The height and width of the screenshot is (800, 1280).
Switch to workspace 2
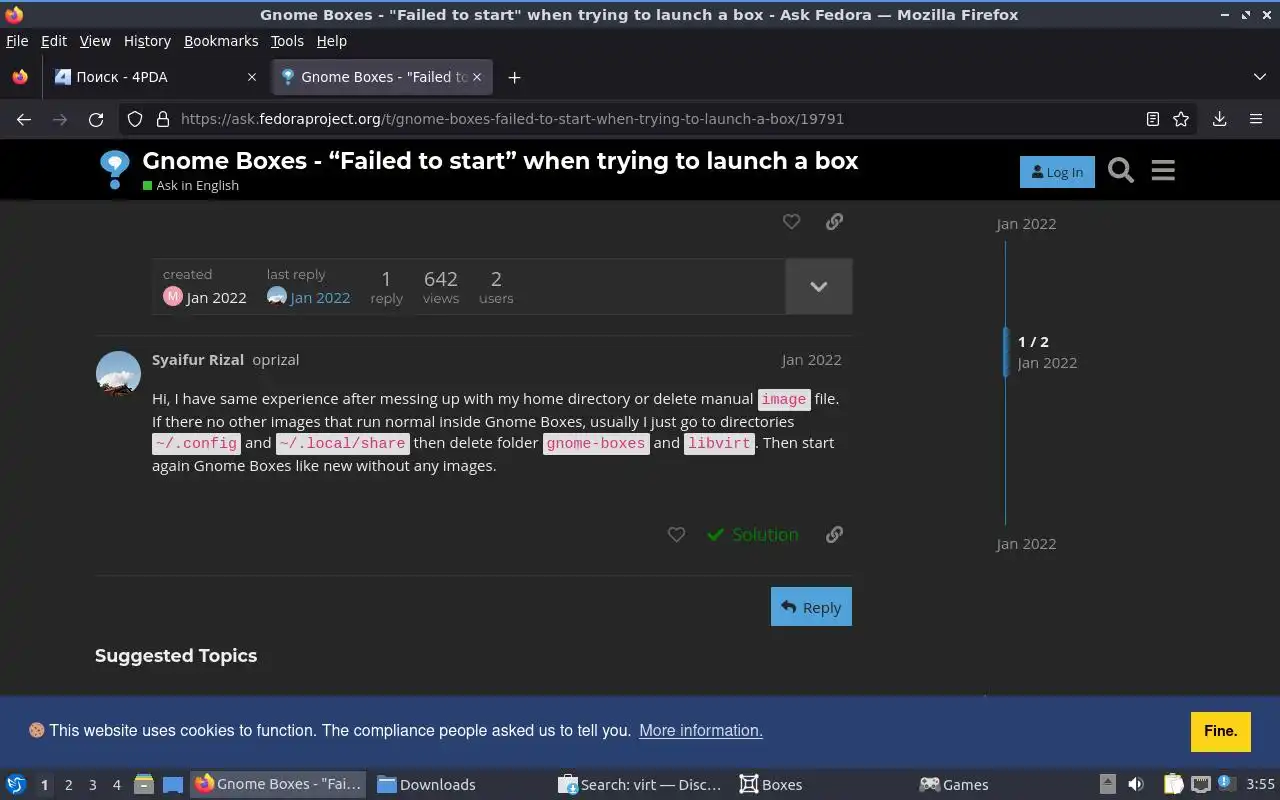click(x=68, y=785)
